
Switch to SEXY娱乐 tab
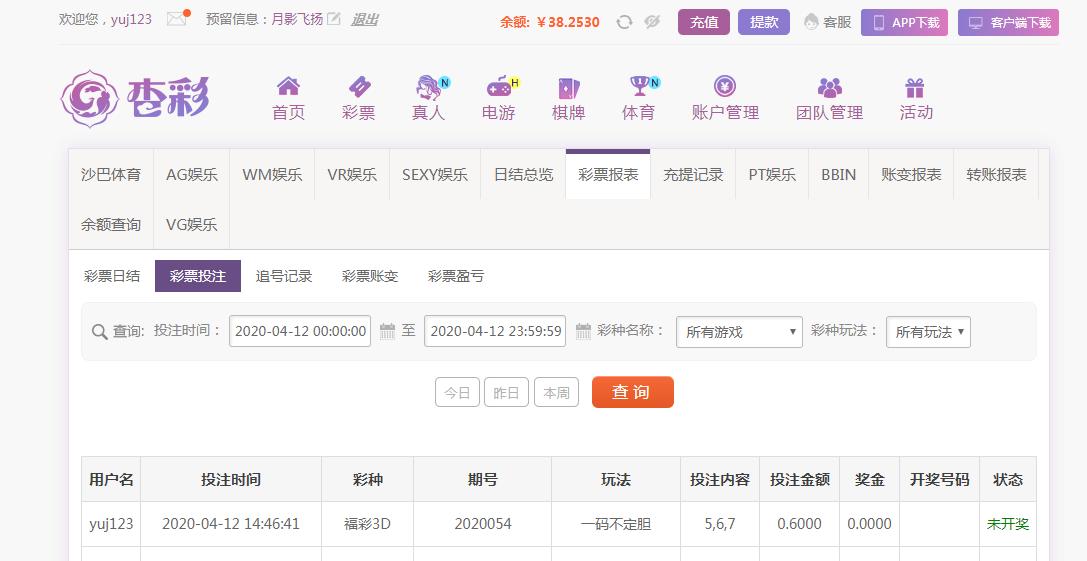click(x=435, y=175)
